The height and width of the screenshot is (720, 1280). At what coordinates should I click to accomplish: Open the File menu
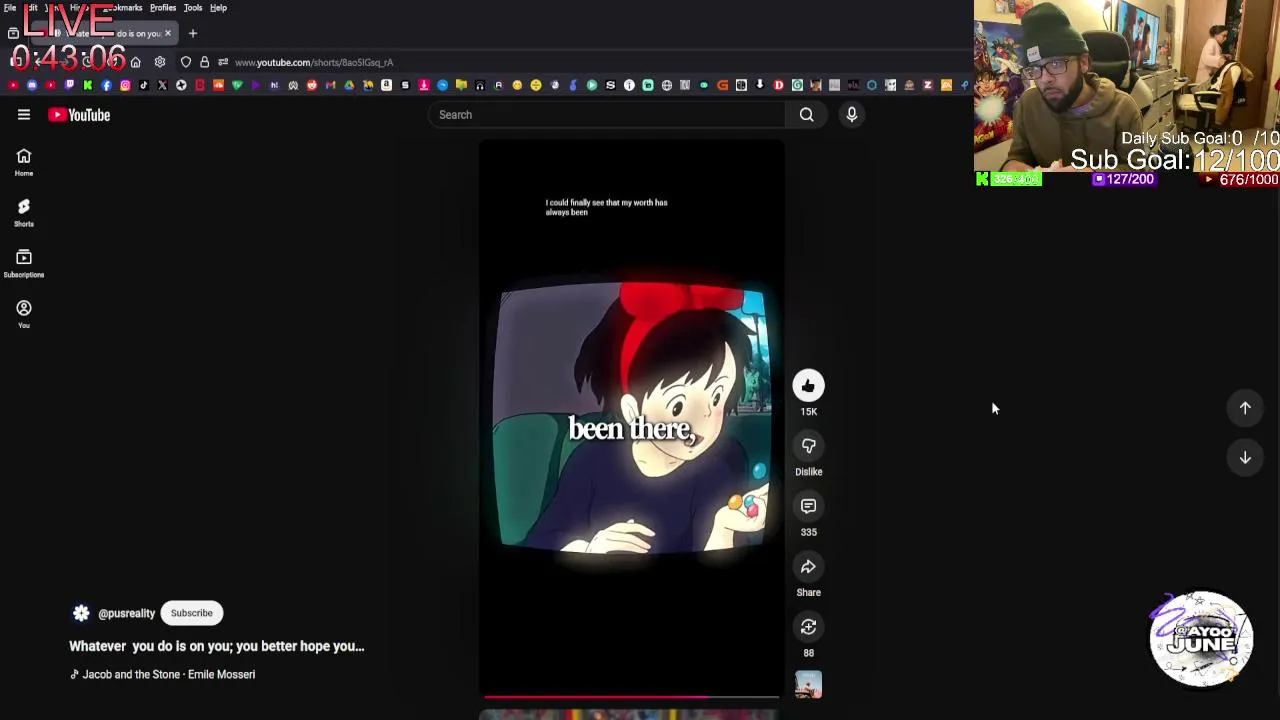(x=10, y=7)
